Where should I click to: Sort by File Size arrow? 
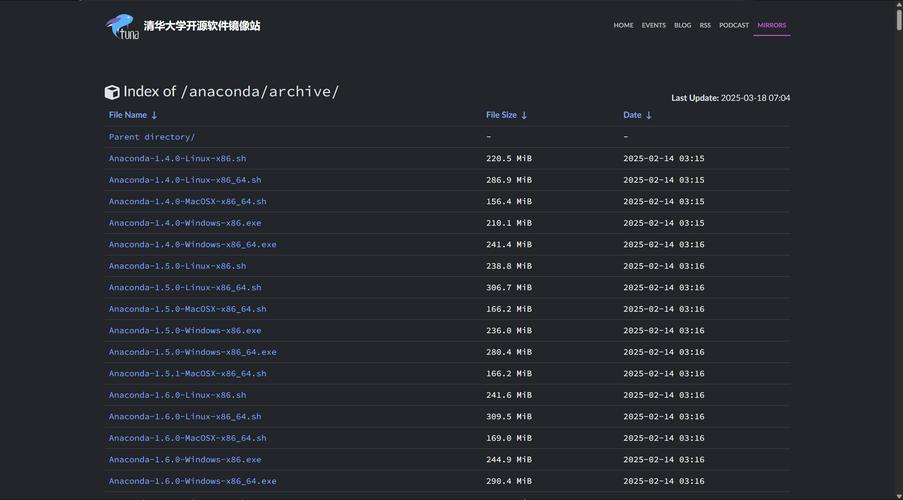pos(524,116)
